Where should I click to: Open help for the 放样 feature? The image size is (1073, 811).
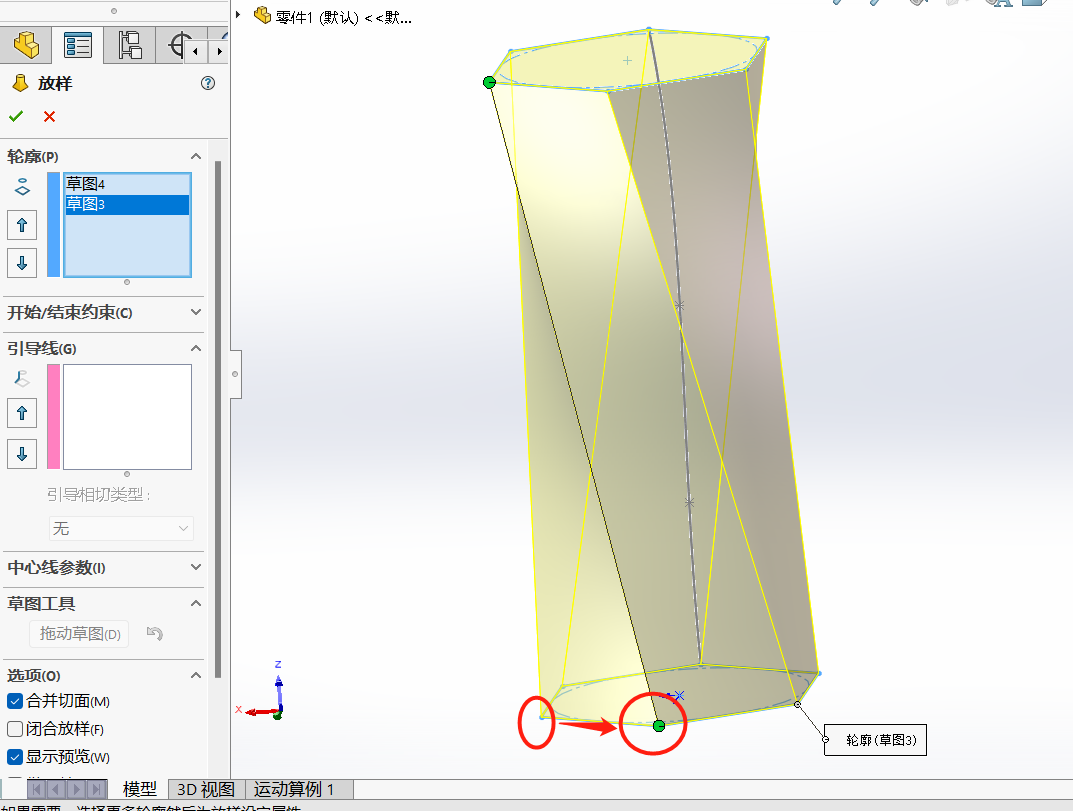(x=208, y=83)
